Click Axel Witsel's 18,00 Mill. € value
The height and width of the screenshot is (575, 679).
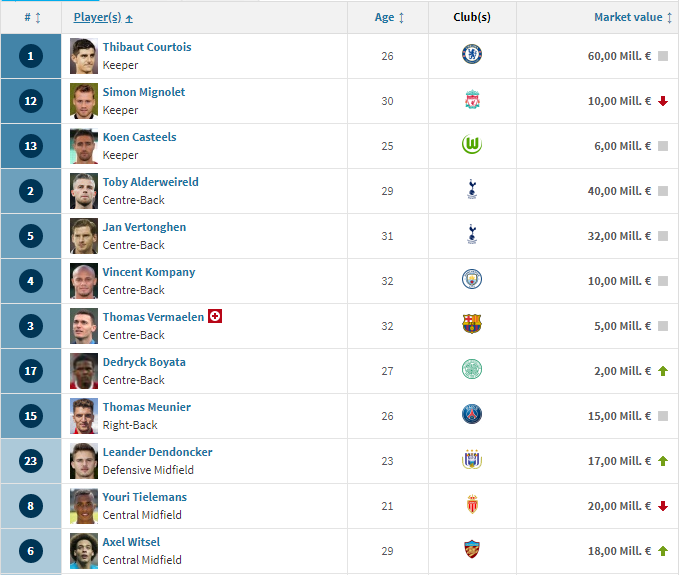point(619,551)
